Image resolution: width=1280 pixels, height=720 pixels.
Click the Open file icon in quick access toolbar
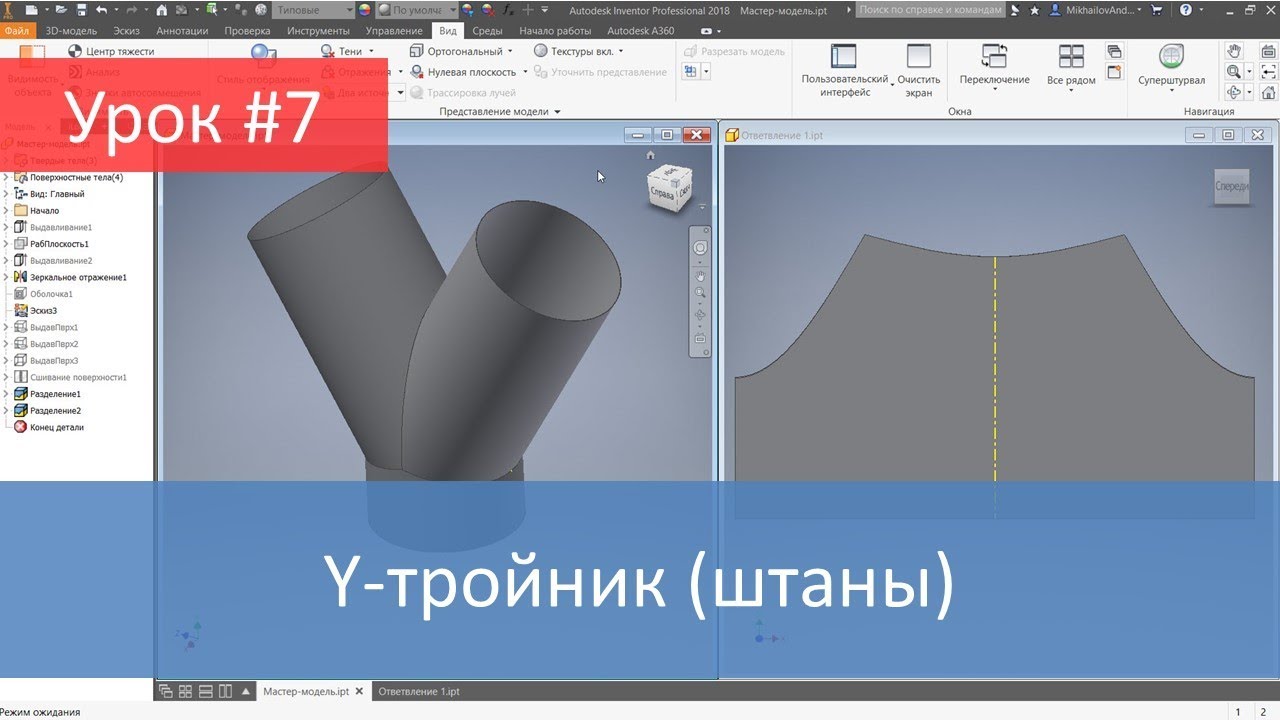click(61, 9)
